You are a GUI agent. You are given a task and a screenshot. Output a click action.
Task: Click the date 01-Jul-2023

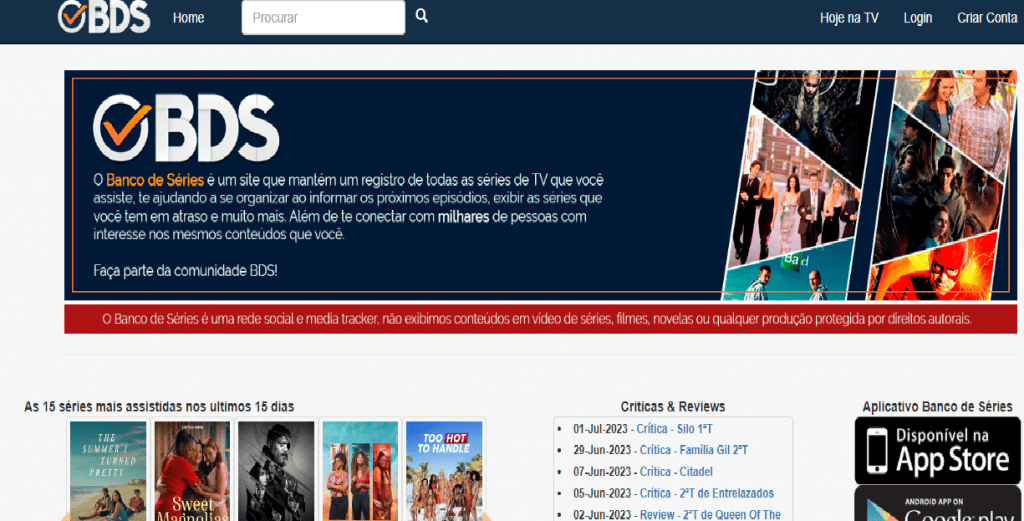(600, 429)
